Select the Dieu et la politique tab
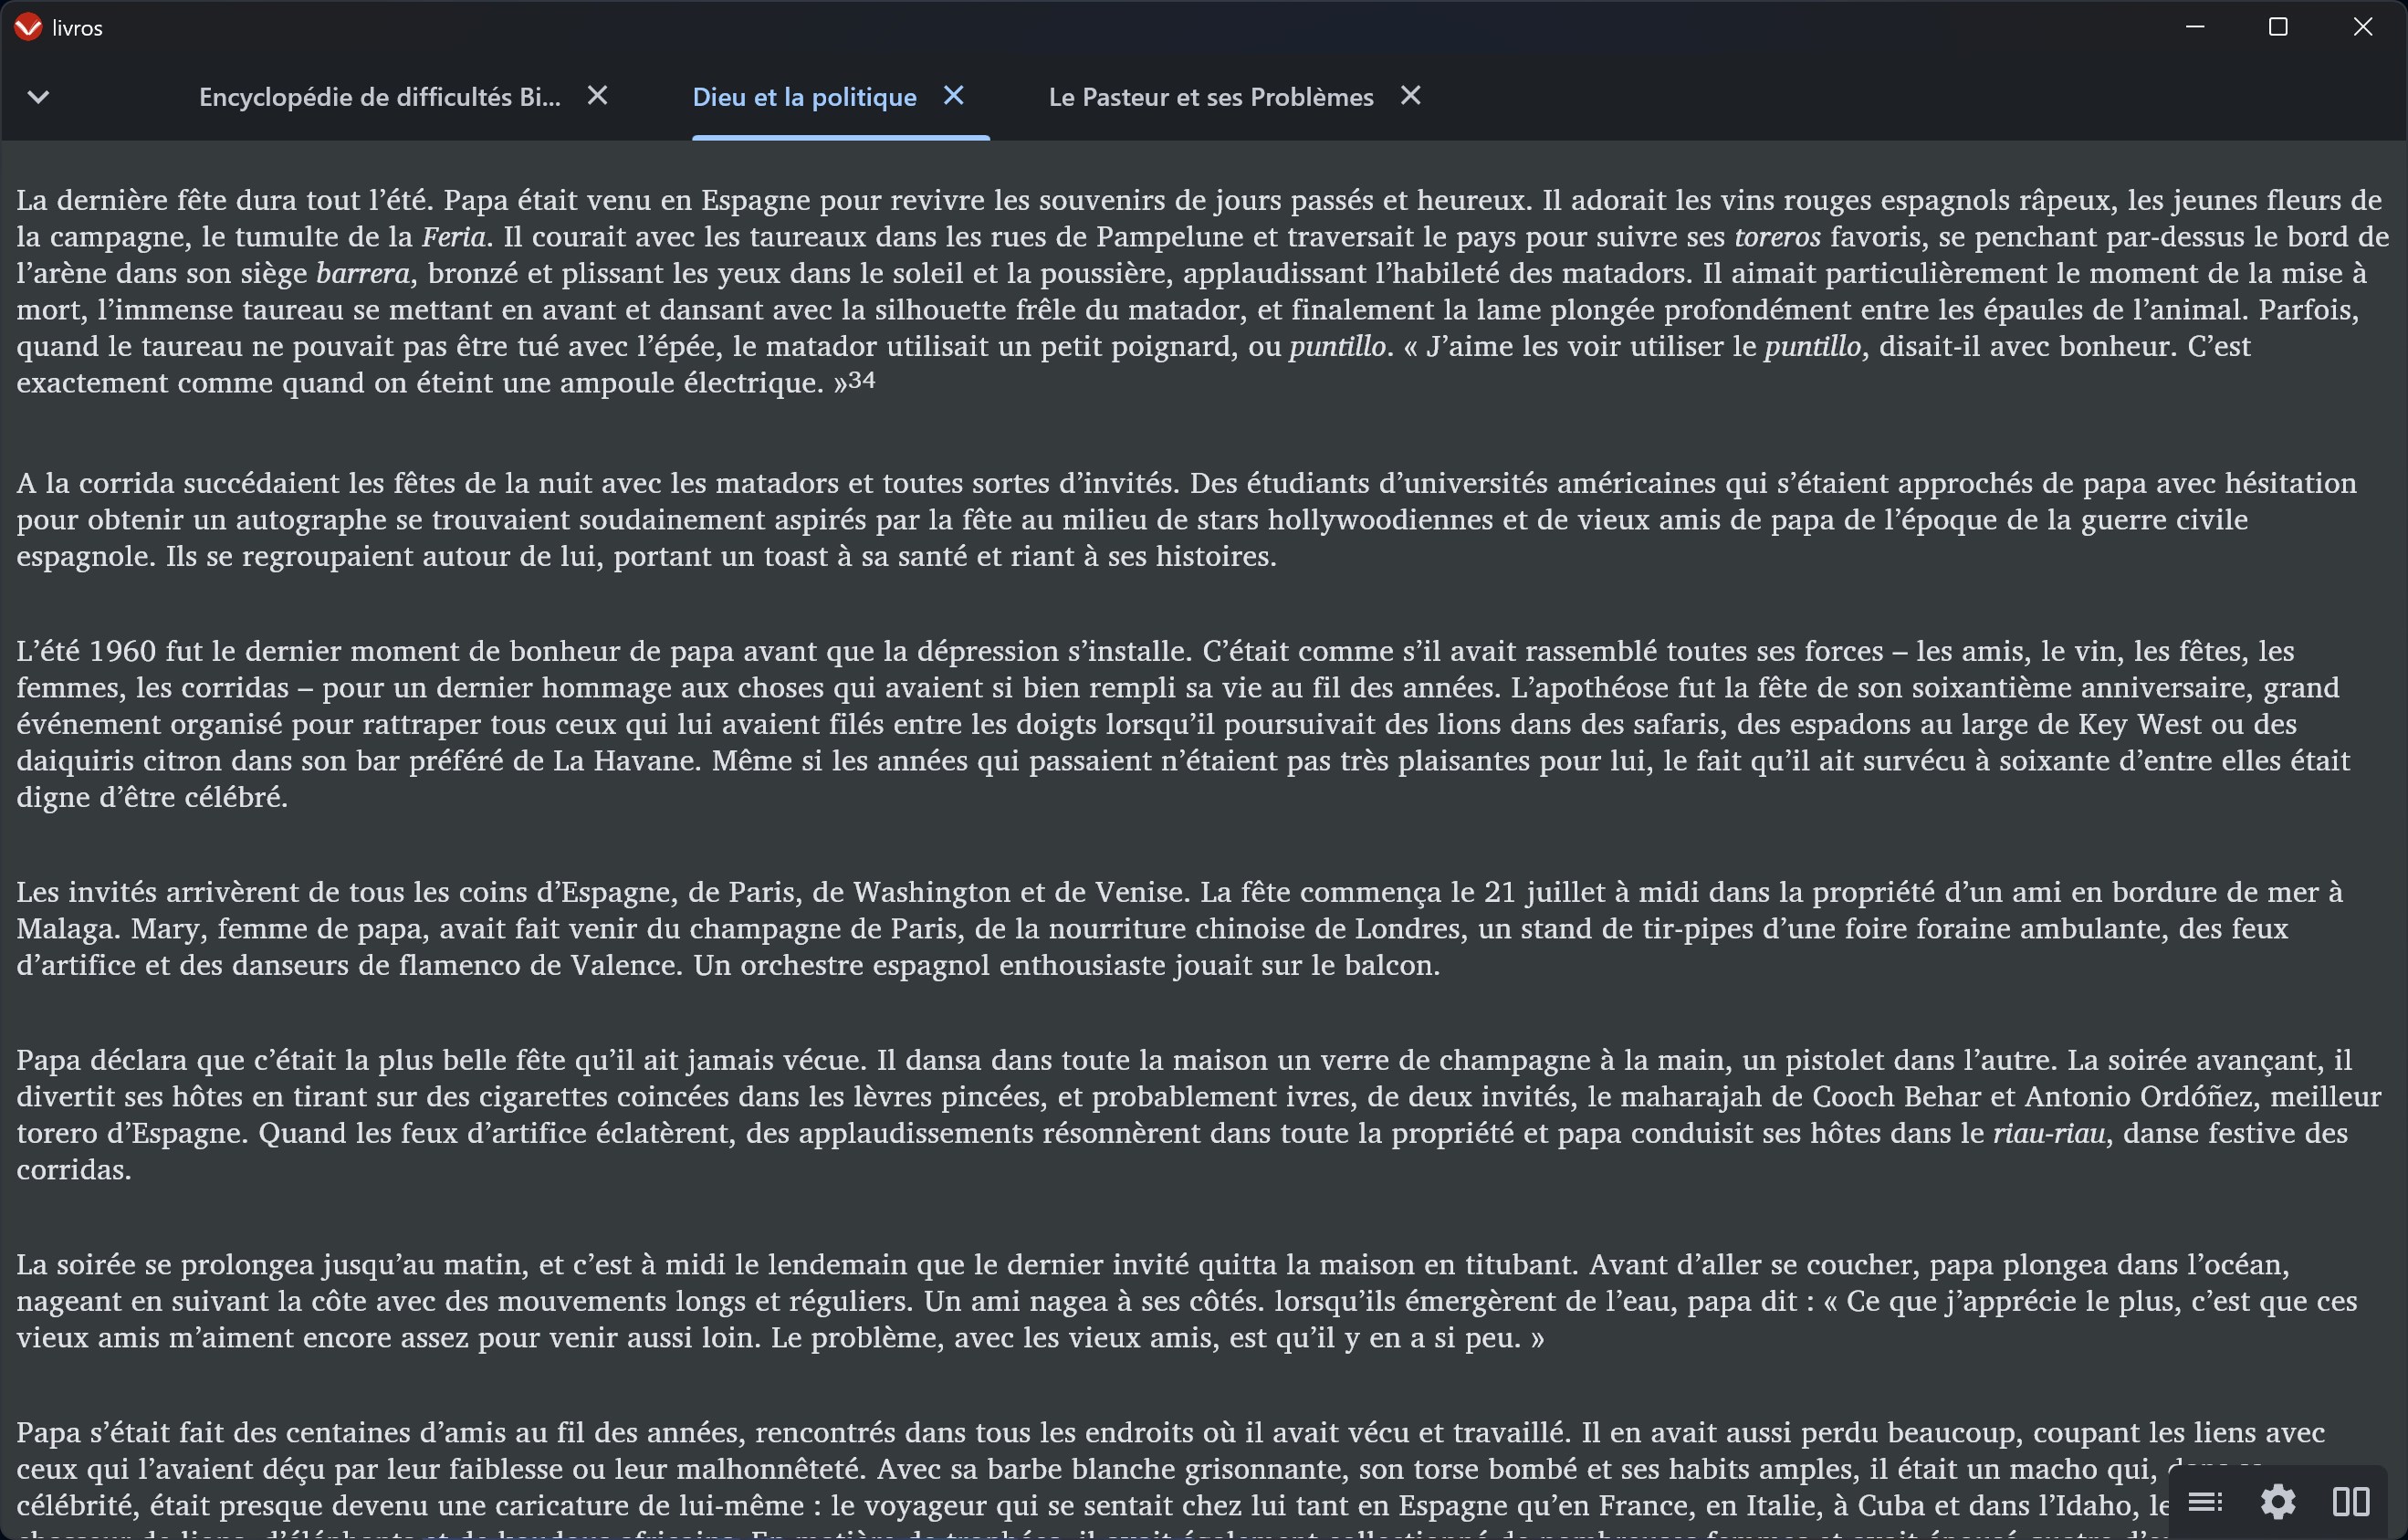This screenshot has height=1540, width=2408. tap(804, 97)
